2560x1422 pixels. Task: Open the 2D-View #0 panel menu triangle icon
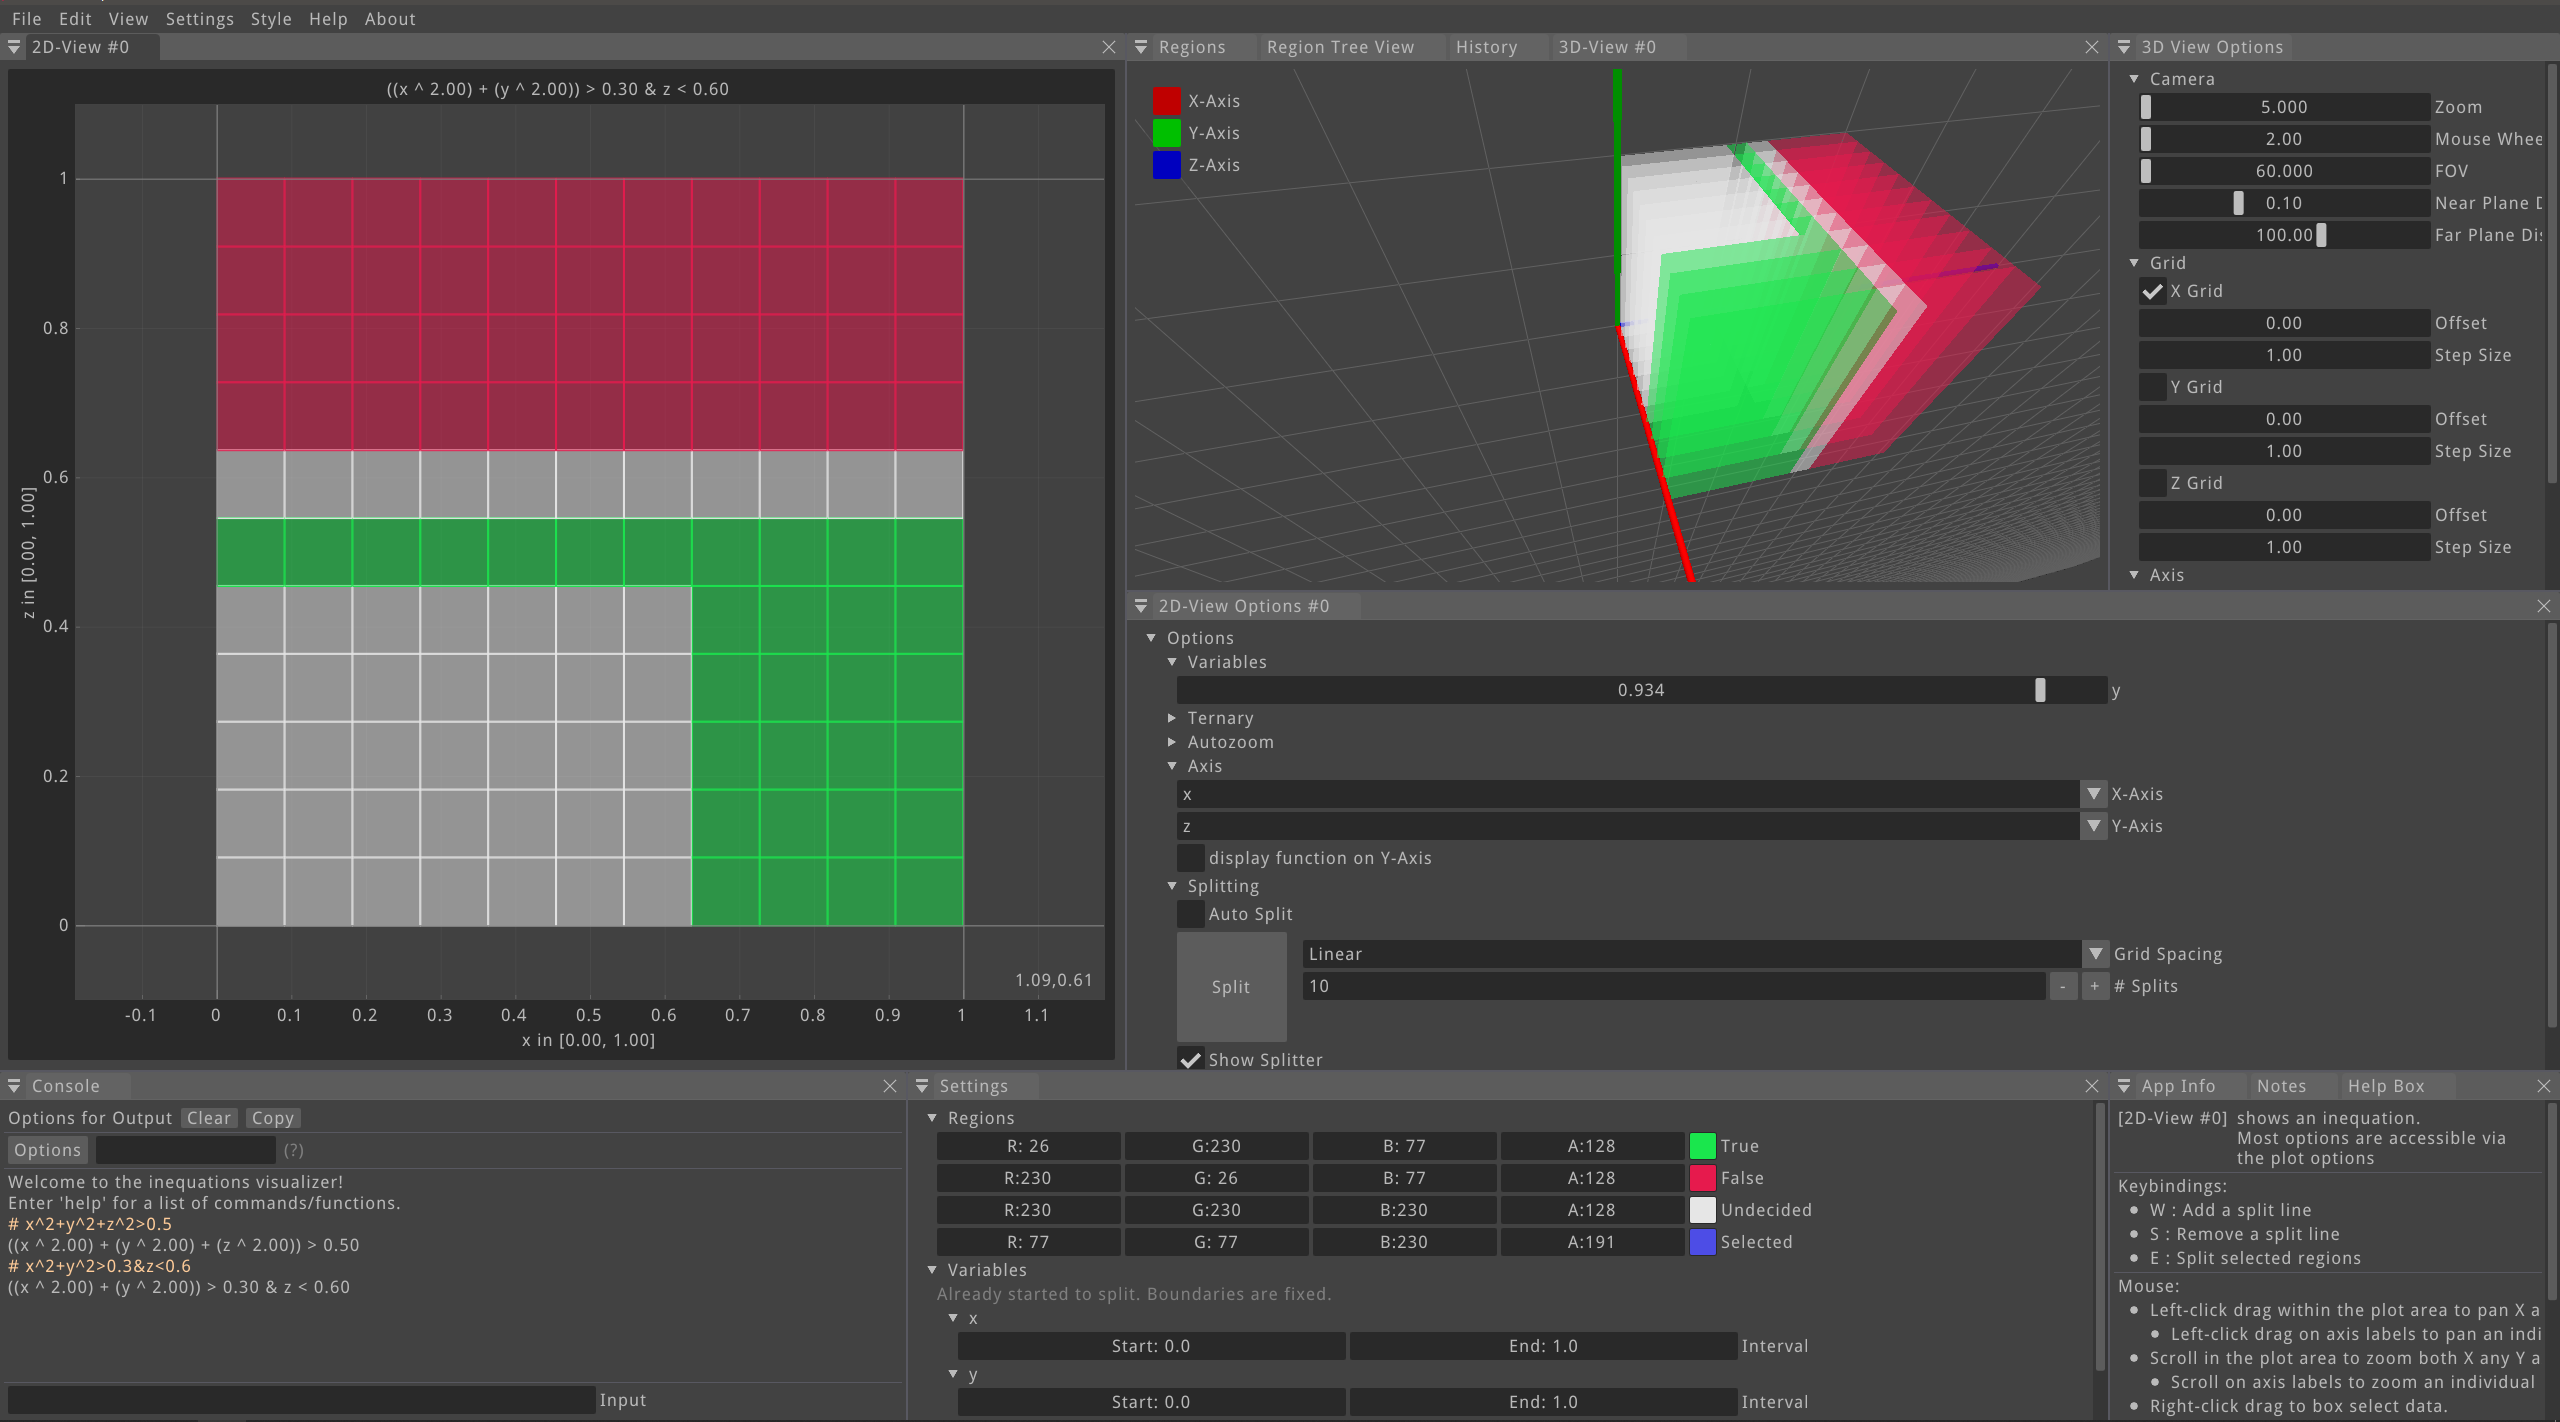(x=14, y=47)
